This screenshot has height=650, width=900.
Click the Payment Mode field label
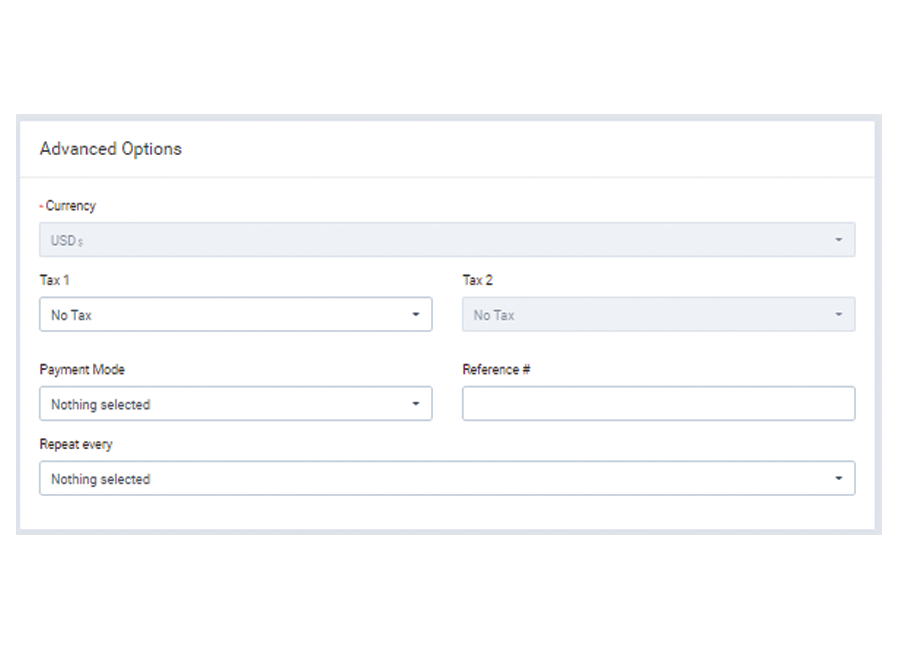point(82,370)
